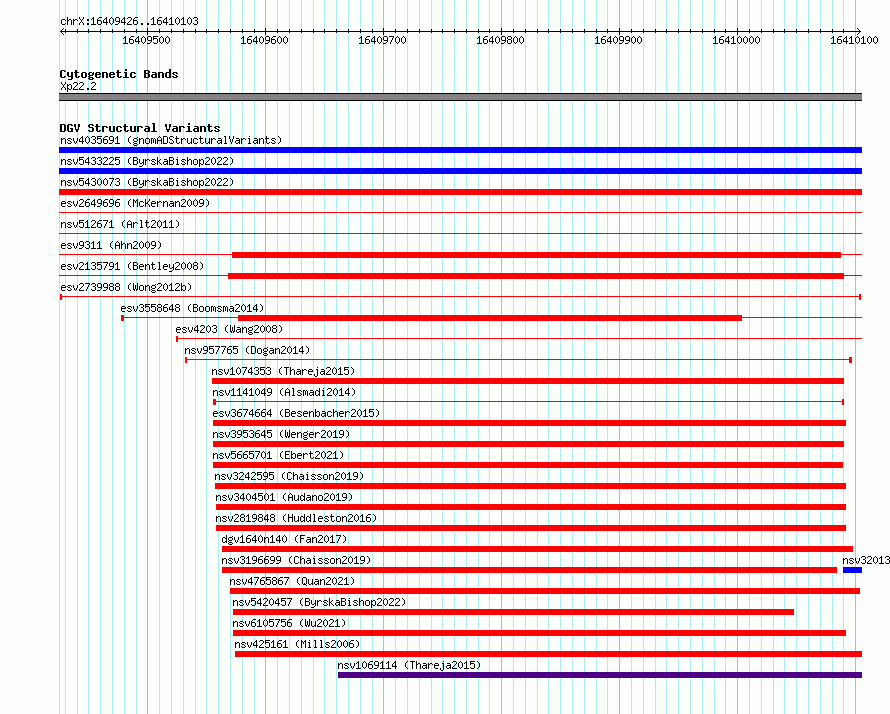Select nsv5665701 Ebert2021 label

tap(278, 455)
